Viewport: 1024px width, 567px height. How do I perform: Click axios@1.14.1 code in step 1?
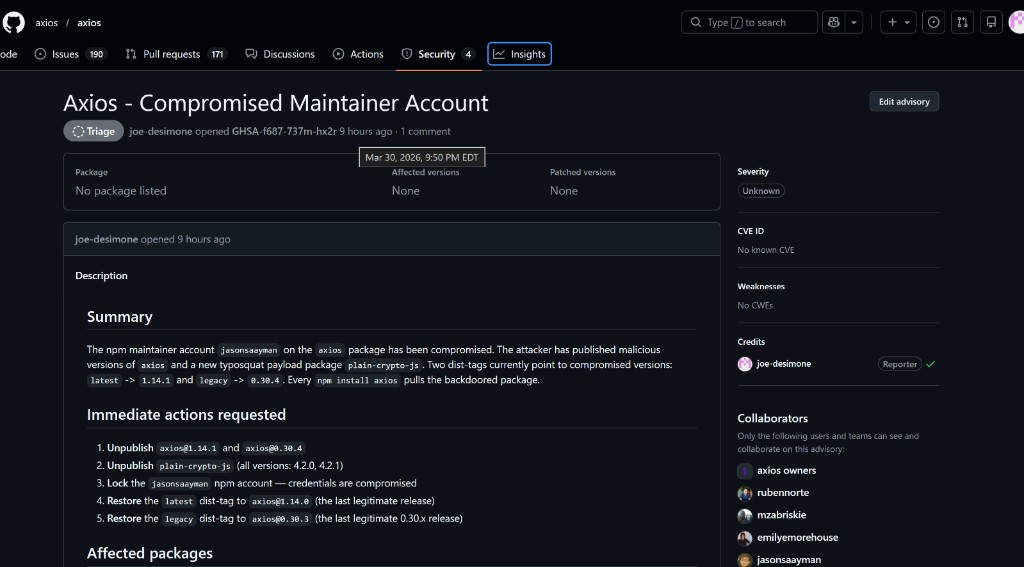pyautogui.click(x=188, y=448)
